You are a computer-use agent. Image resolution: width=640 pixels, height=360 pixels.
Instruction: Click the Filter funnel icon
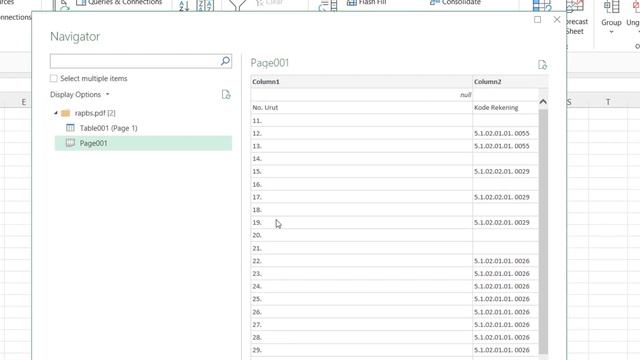pyautogui.click(x=237, y=5)
